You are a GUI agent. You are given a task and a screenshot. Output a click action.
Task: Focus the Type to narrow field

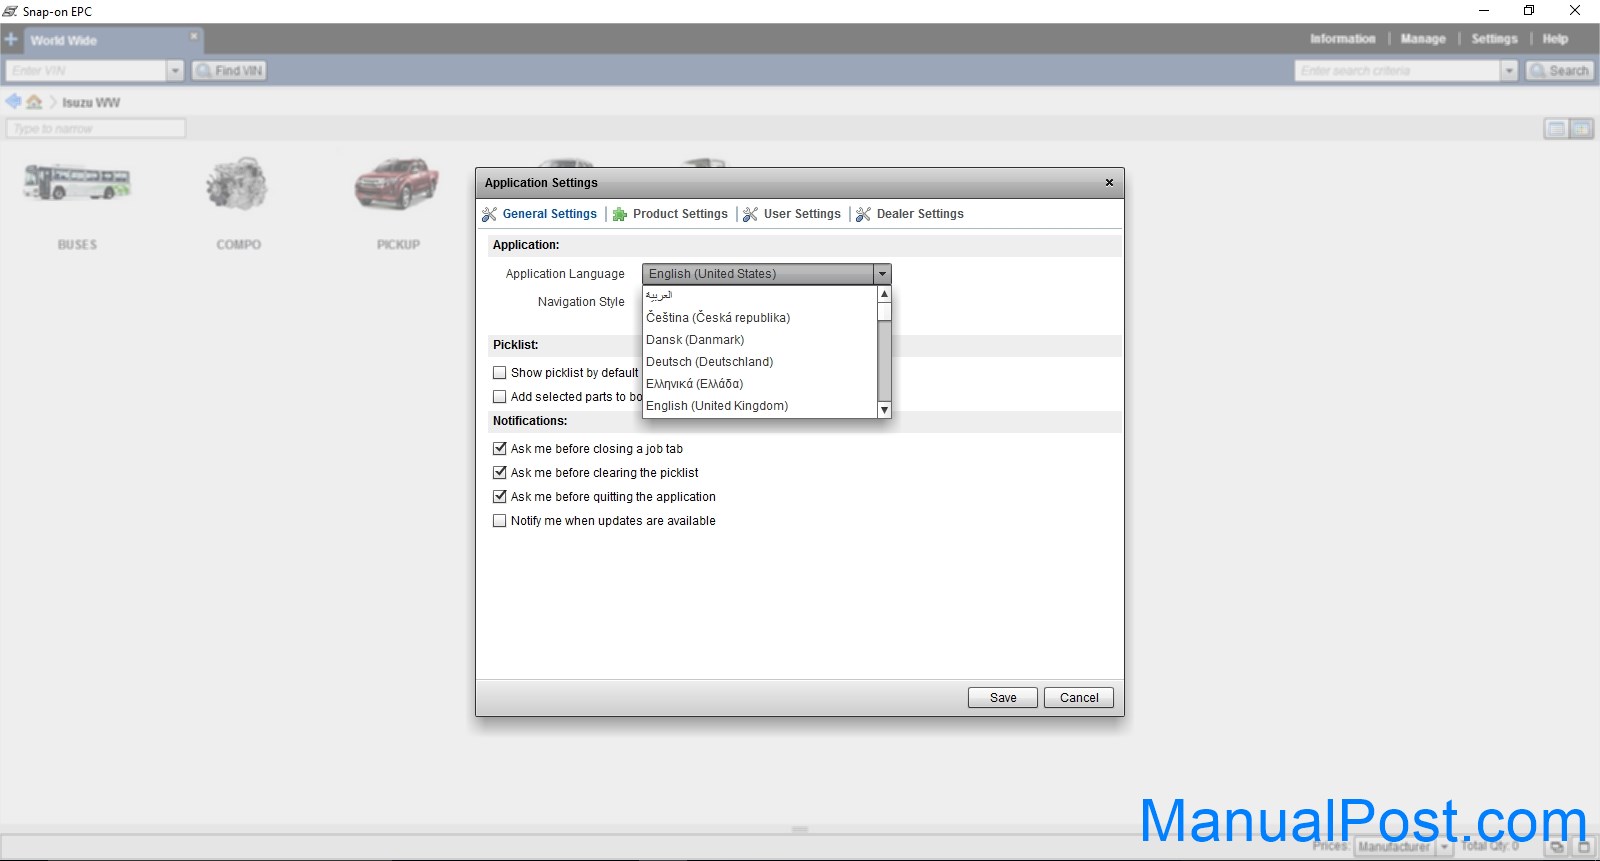[96, 129]
